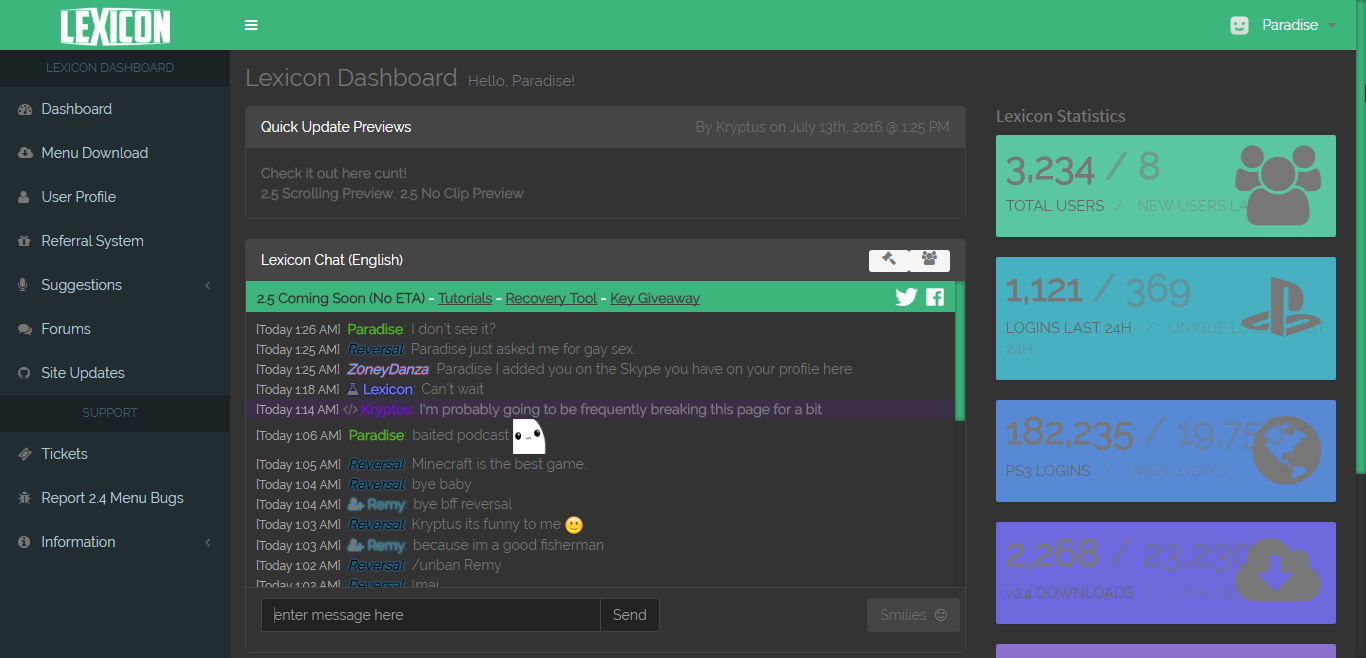The image size is (1366, 658).
Task: Click the Send button
Action: tap(630, 615)
